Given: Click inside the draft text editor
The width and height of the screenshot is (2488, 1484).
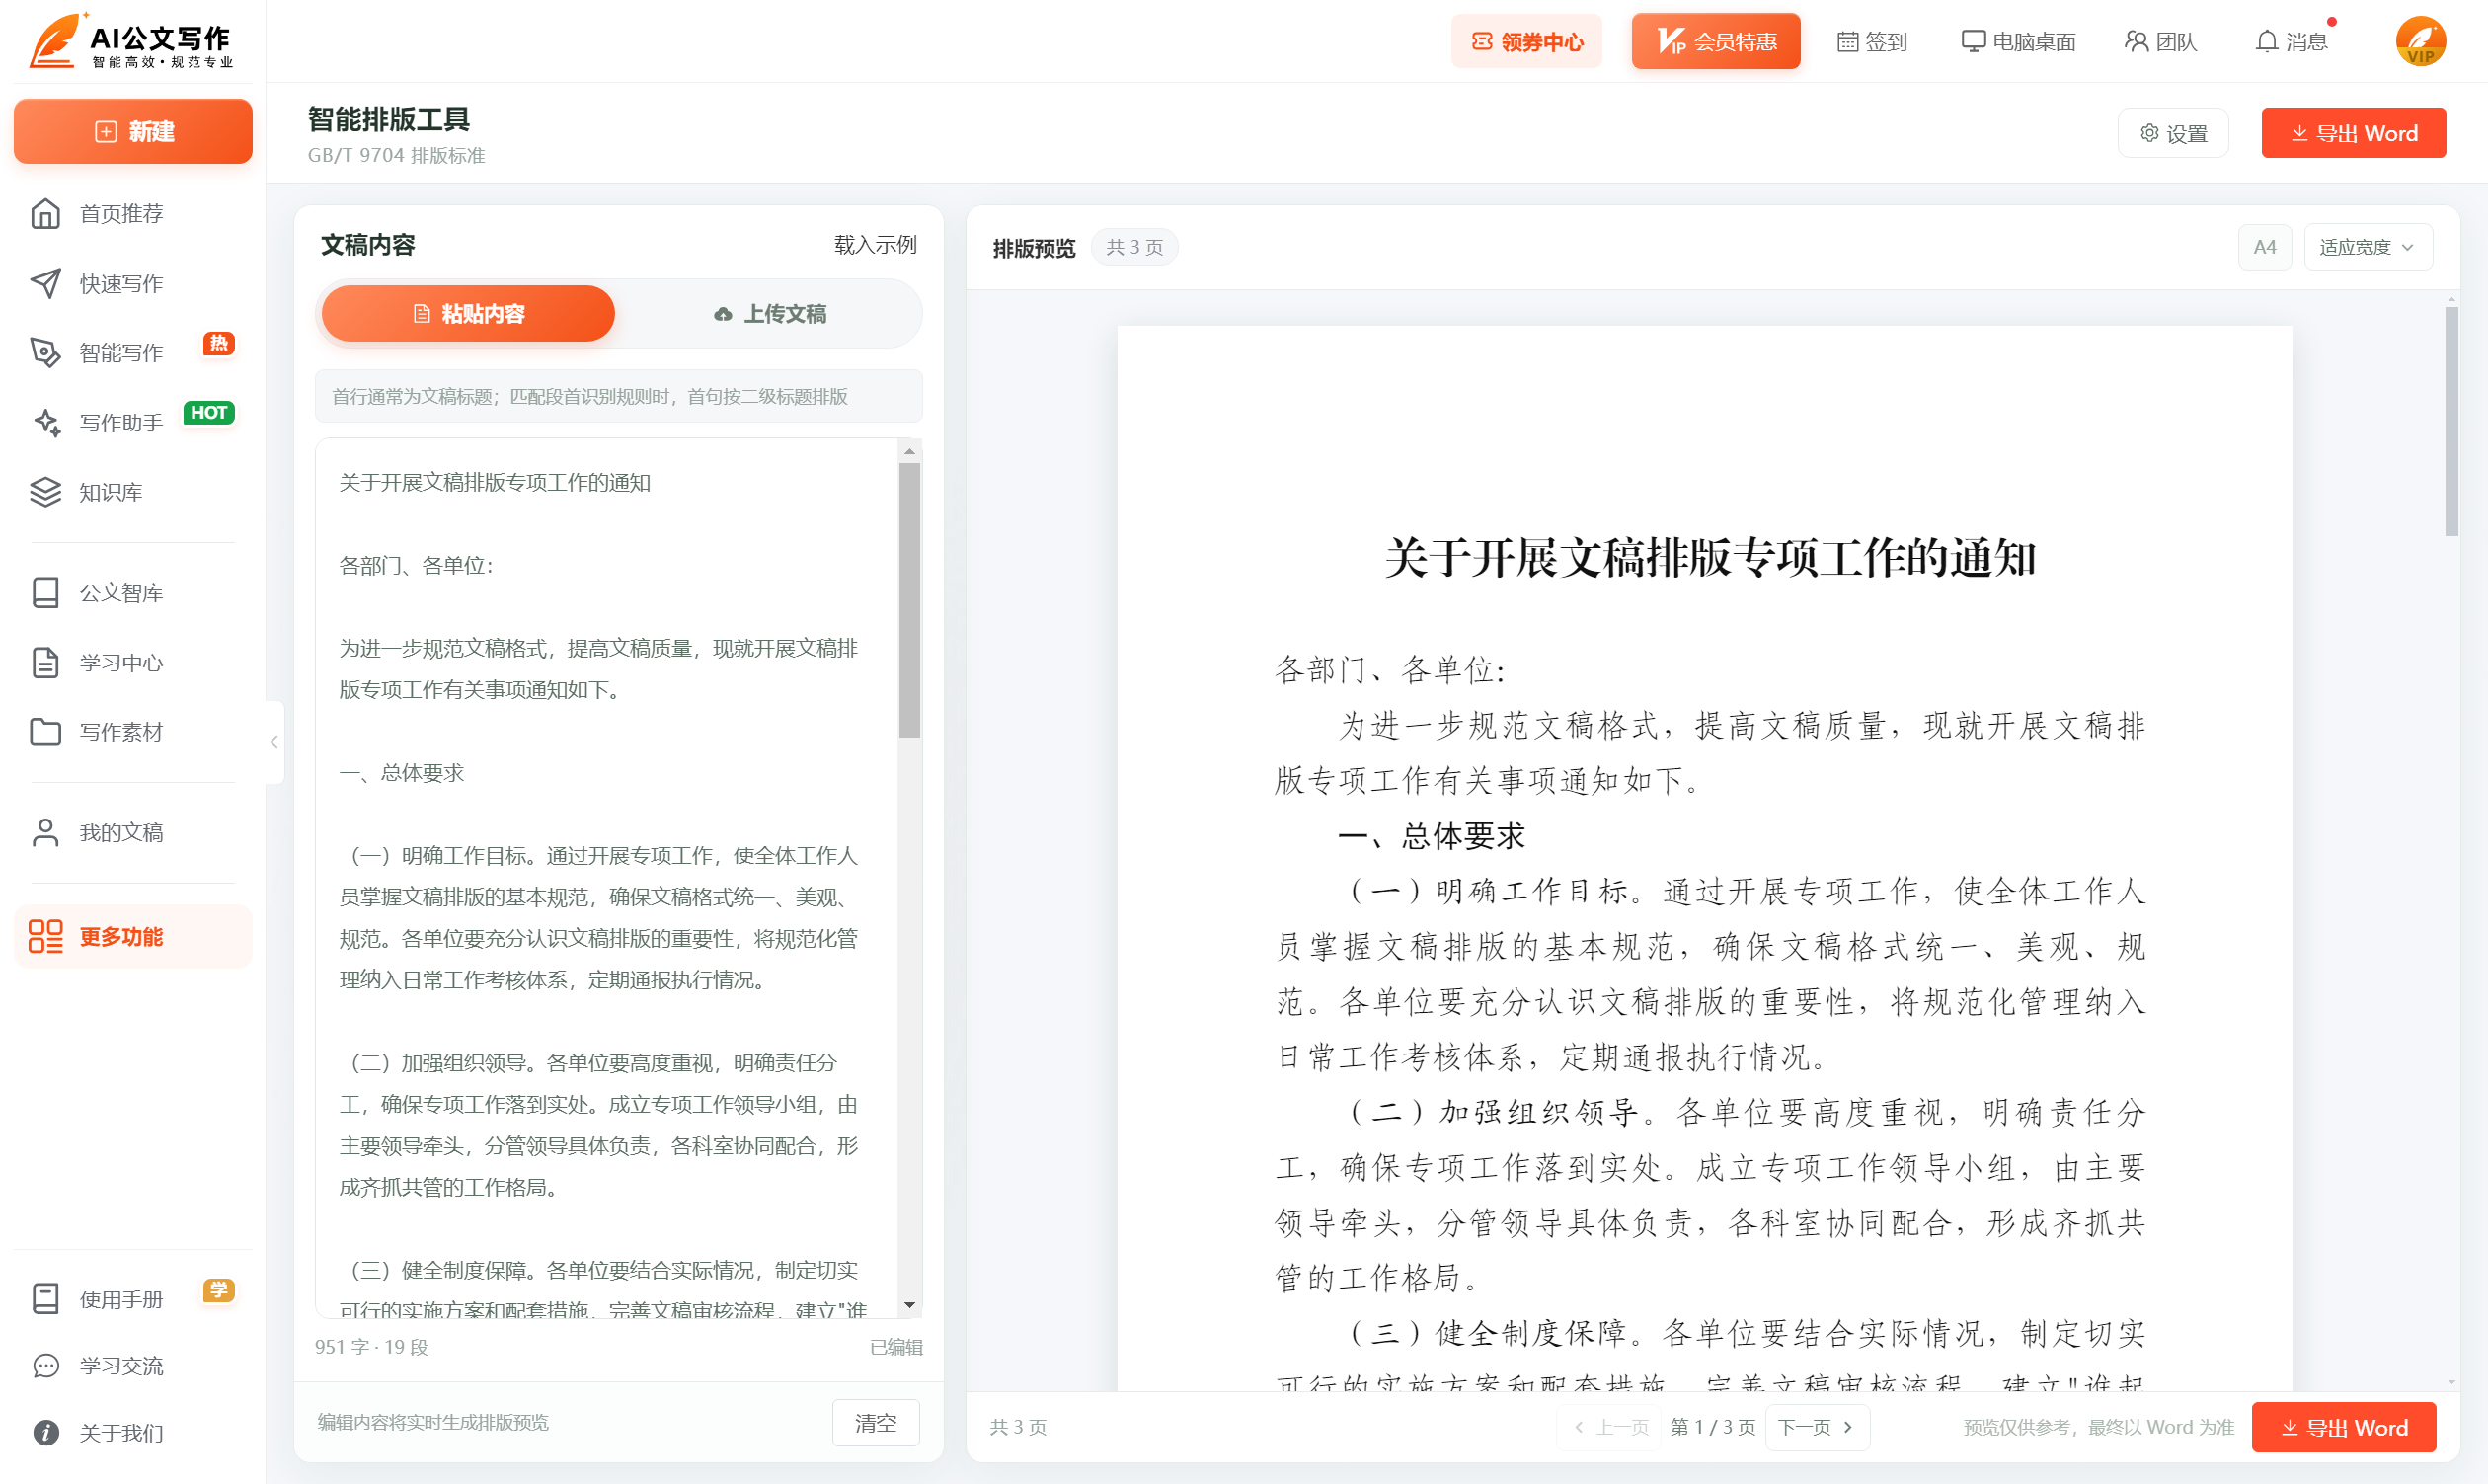Looking at the screenshot, I should 605,877.
